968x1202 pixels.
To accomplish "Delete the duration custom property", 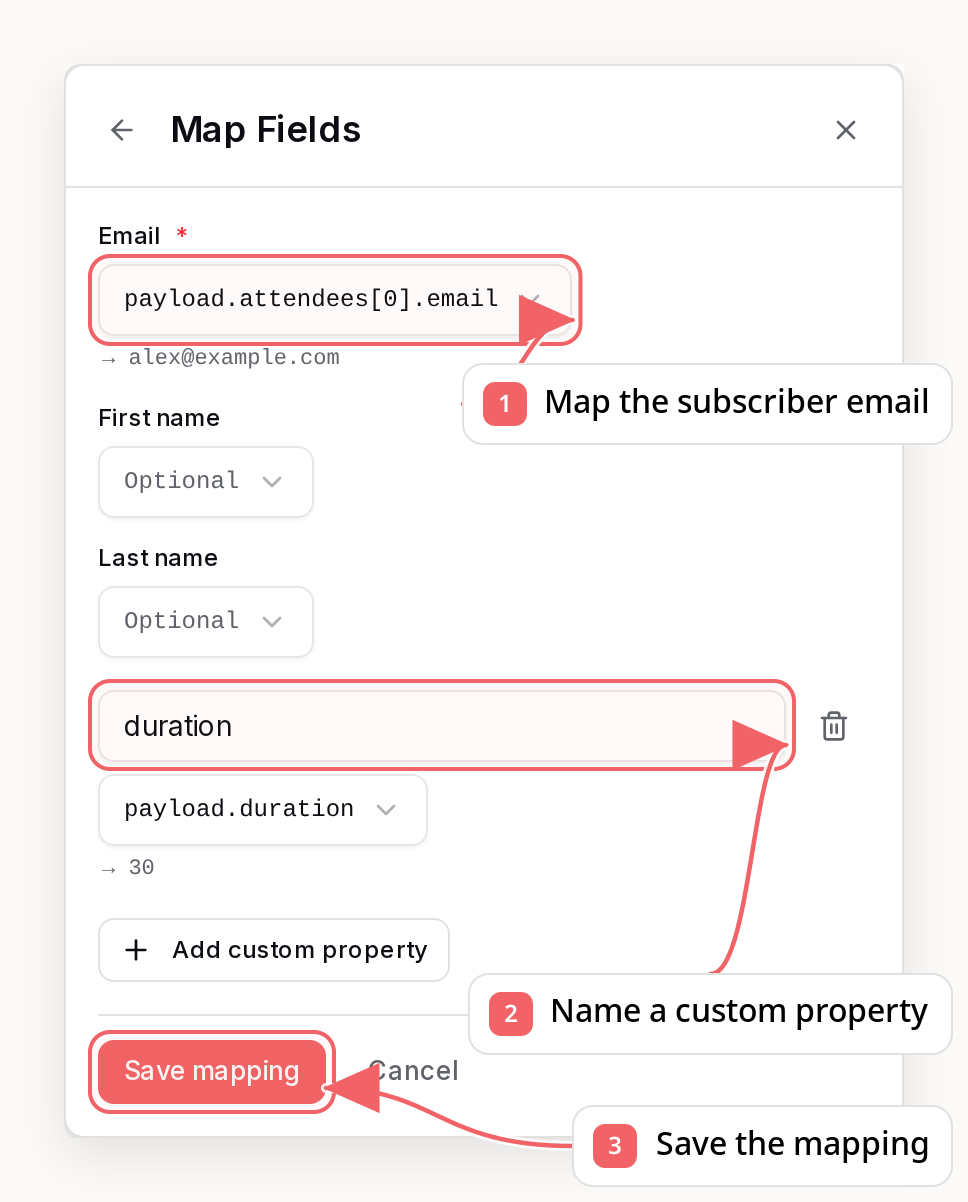I will click(x=834, y=726).
